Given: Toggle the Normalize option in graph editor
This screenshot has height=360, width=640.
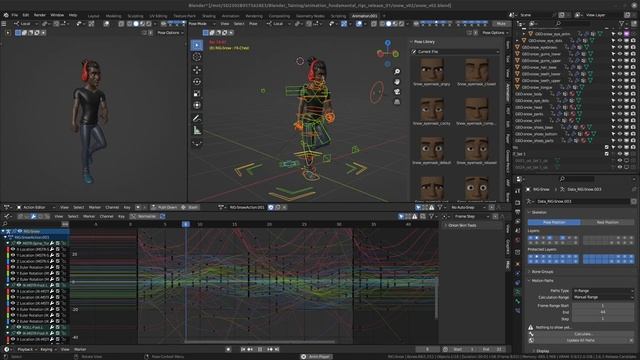Looking at the screenshot, I should (143, 216).
